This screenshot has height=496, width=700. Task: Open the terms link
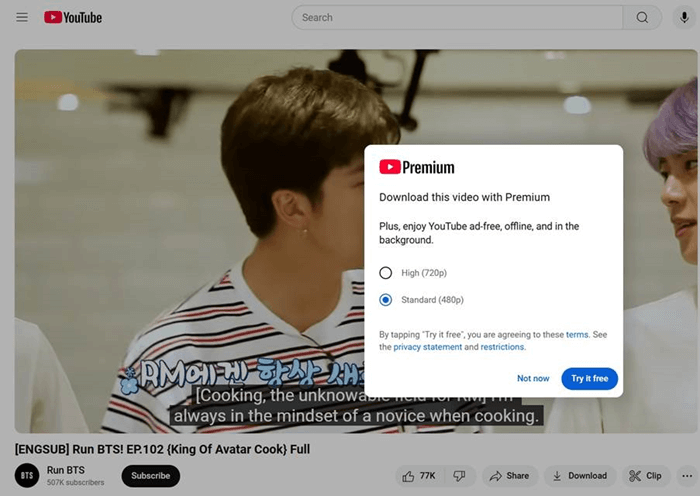coord(577,334)
